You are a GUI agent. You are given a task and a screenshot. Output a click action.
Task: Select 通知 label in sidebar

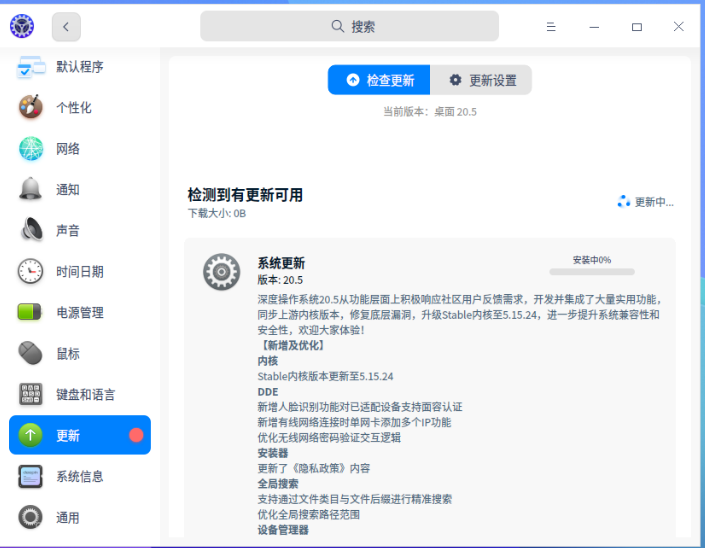click(x=68, y=190)
